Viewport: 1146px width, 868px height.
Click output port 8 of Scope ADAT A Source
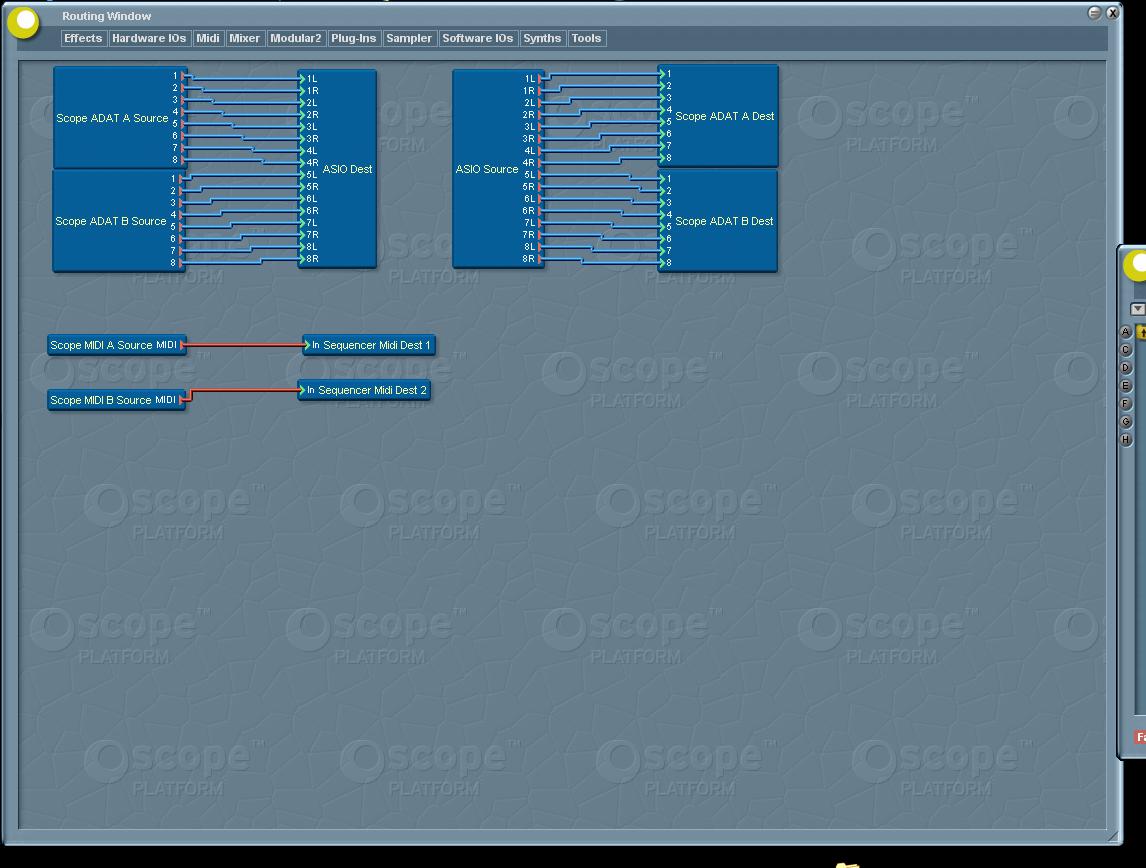point(183,160)
